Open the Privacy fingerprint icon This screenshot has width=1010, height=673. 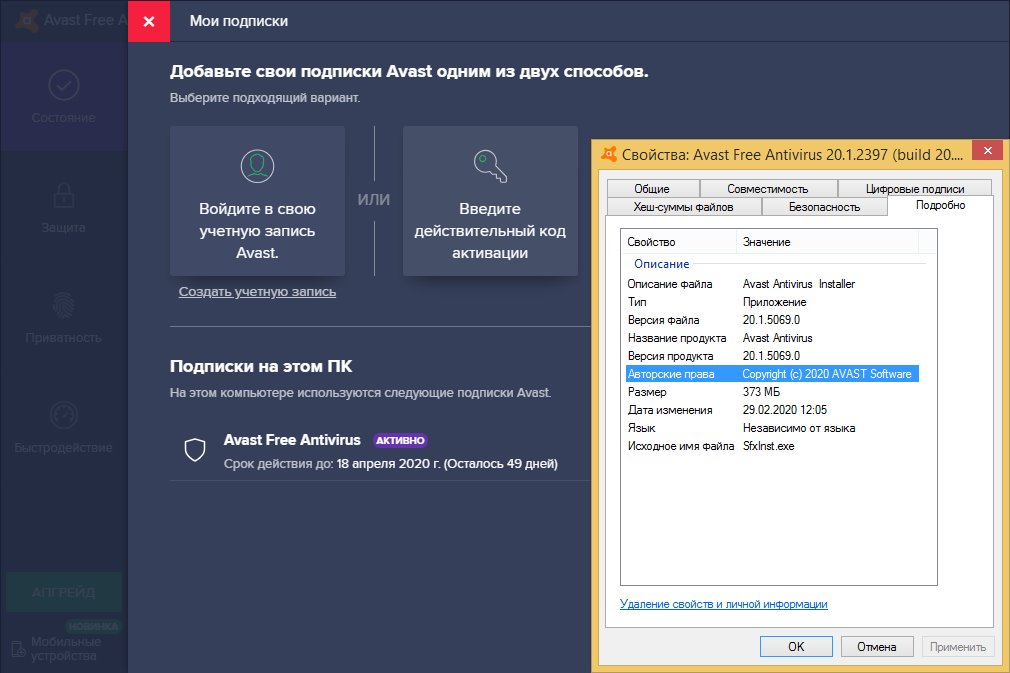64,304
